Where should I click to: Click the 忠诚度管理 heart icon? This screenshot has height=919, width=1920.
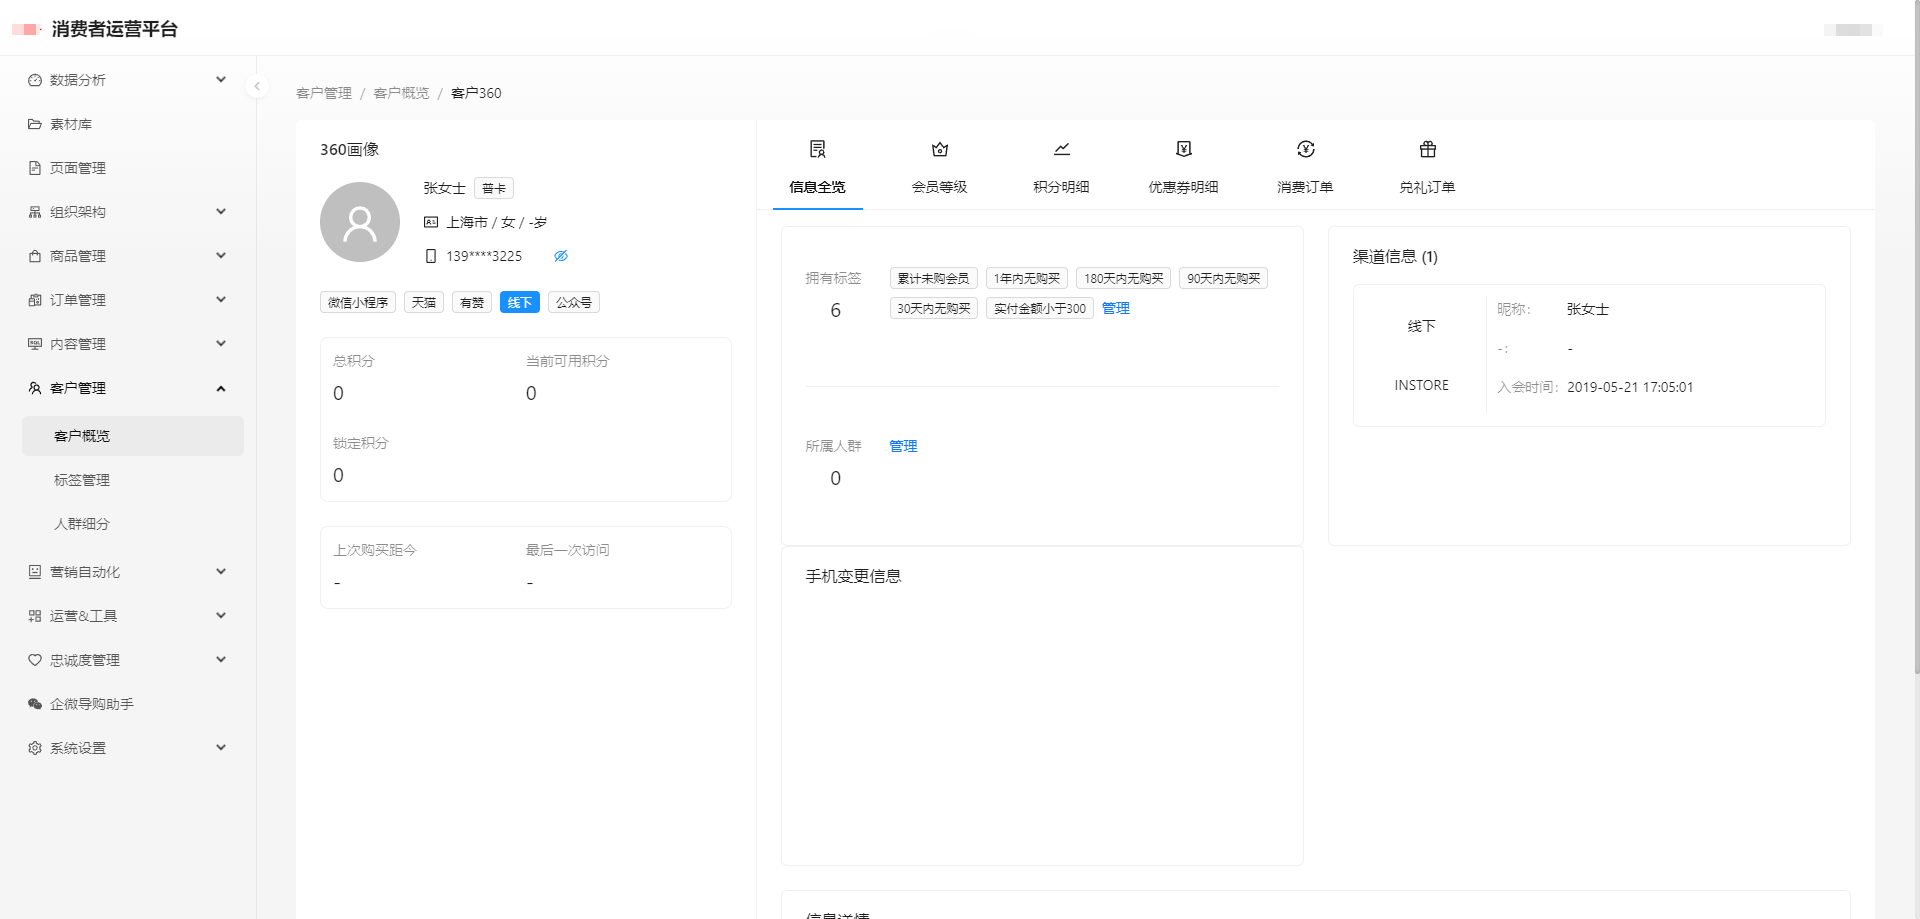35,660
